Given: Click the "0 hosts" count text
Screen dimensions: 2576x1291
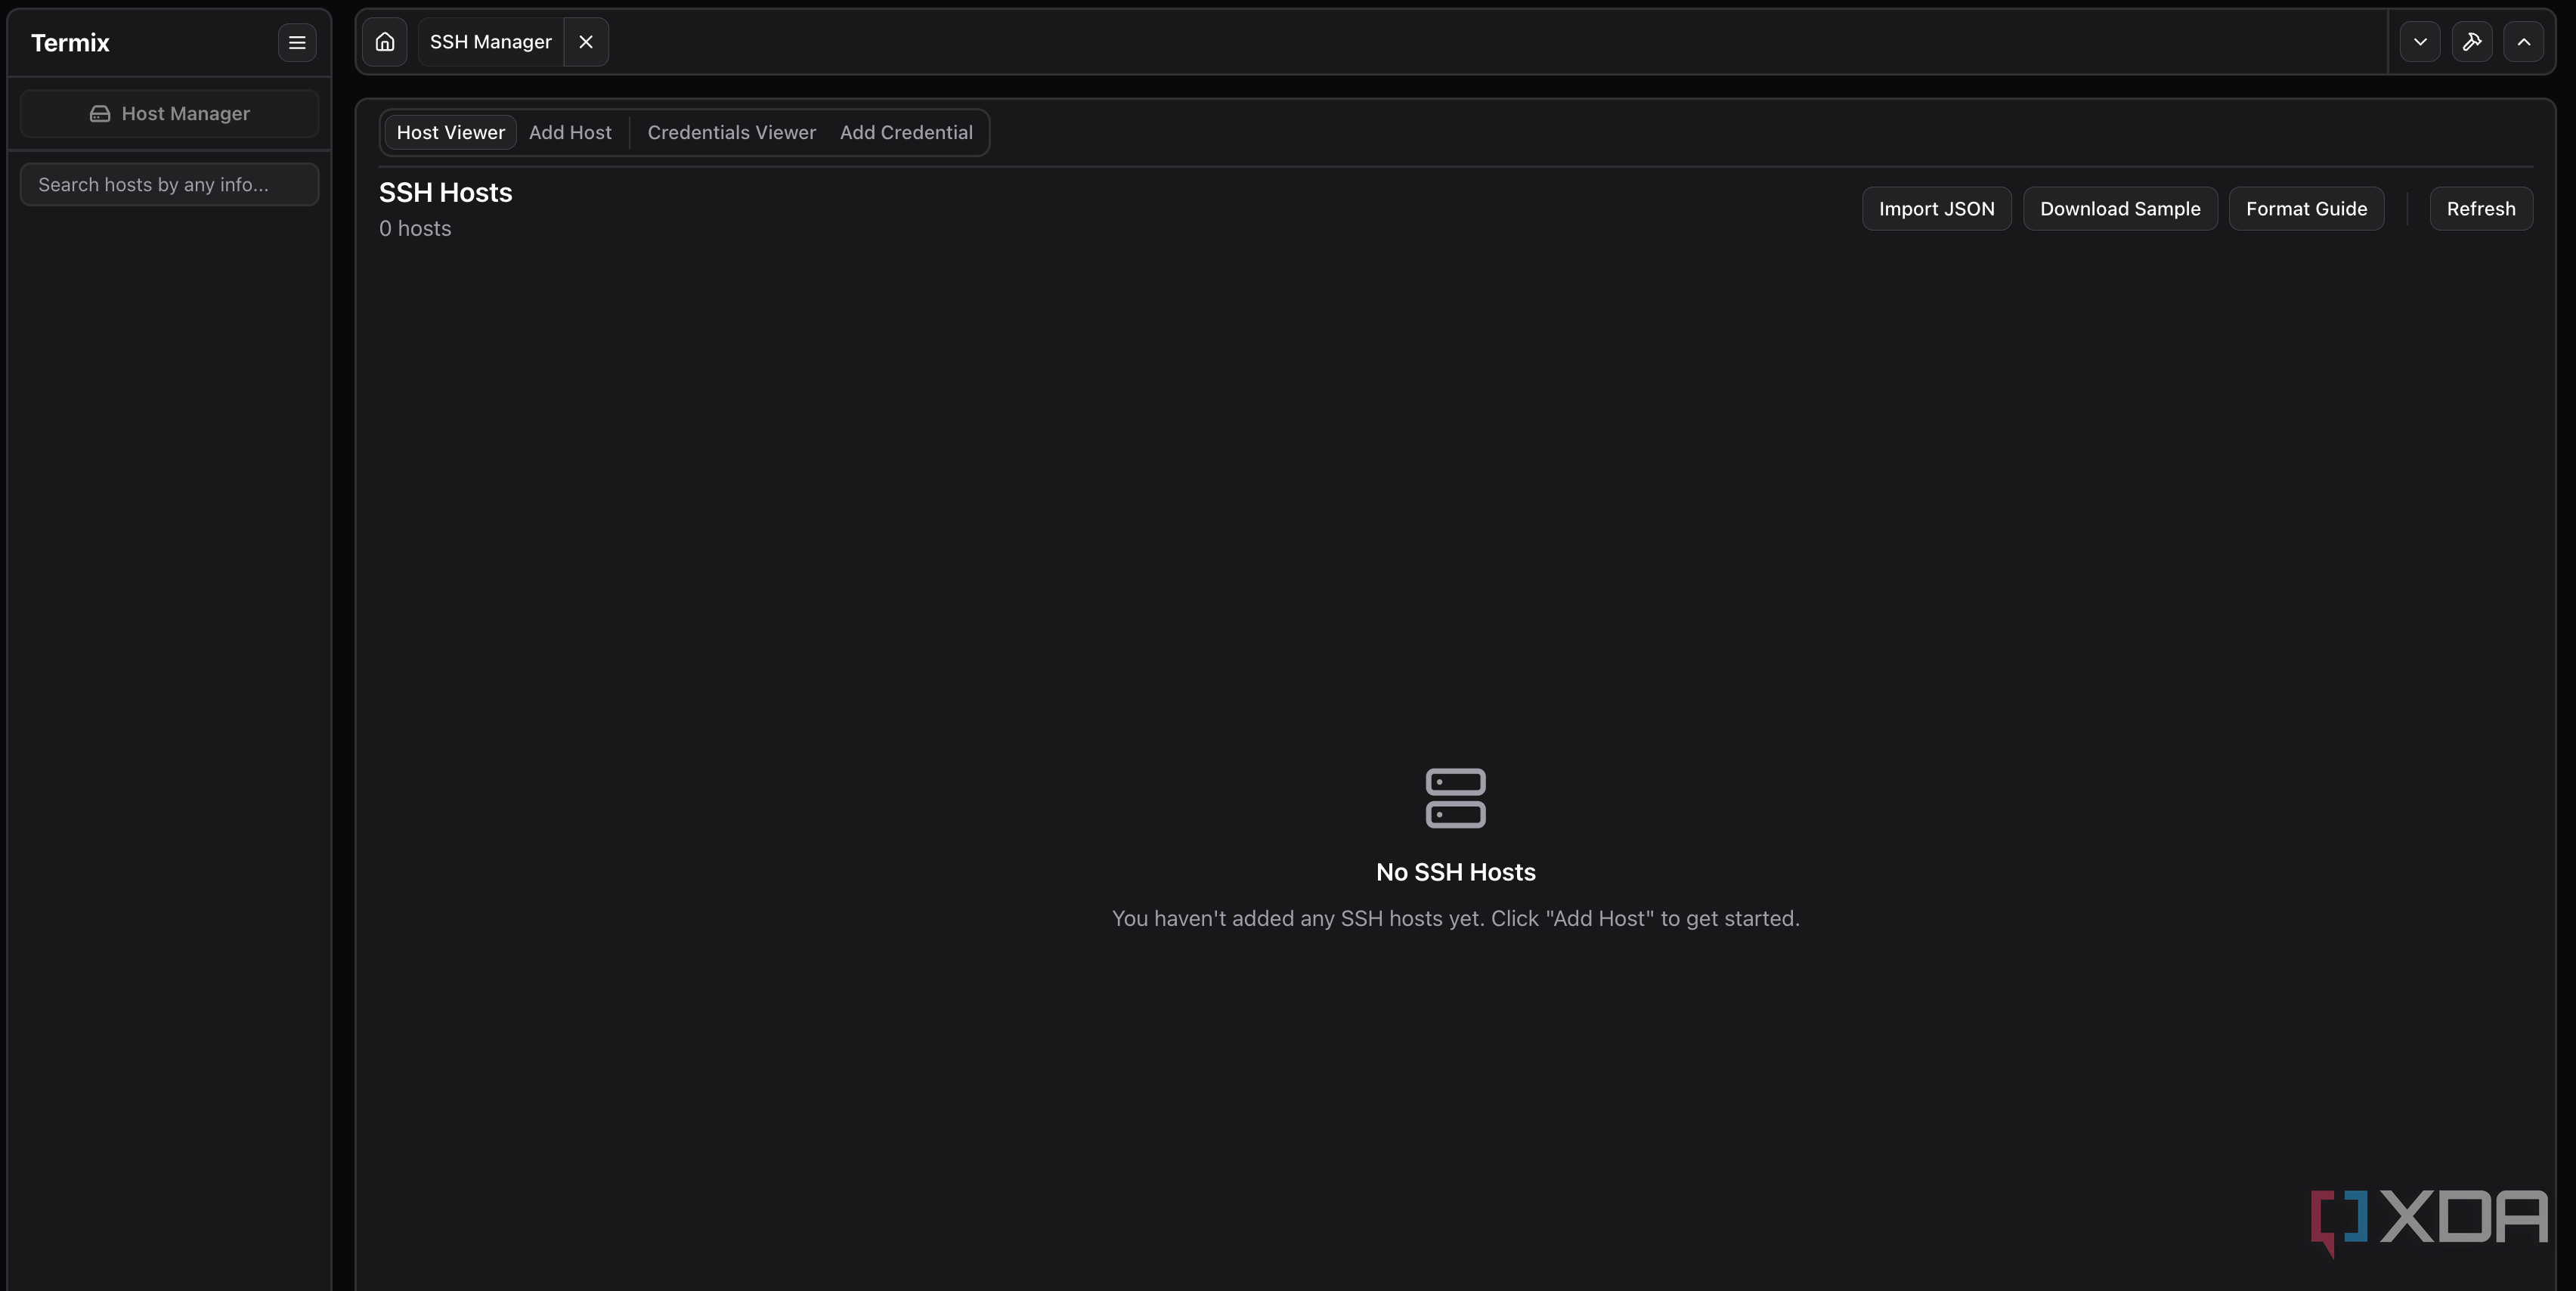Looking at the screenshot, I should click(x=415, y=229).
